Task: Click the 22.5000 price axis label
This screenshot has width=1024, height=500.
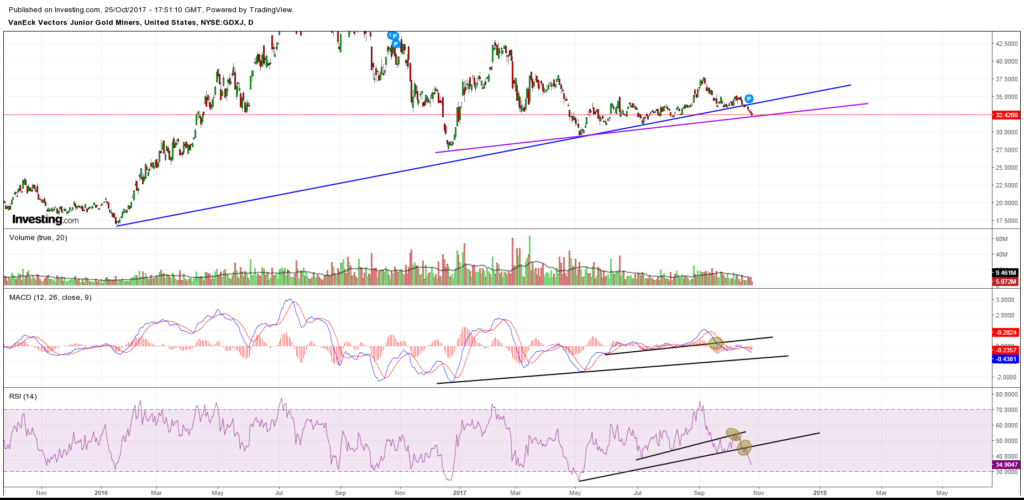Action: 1008,185
